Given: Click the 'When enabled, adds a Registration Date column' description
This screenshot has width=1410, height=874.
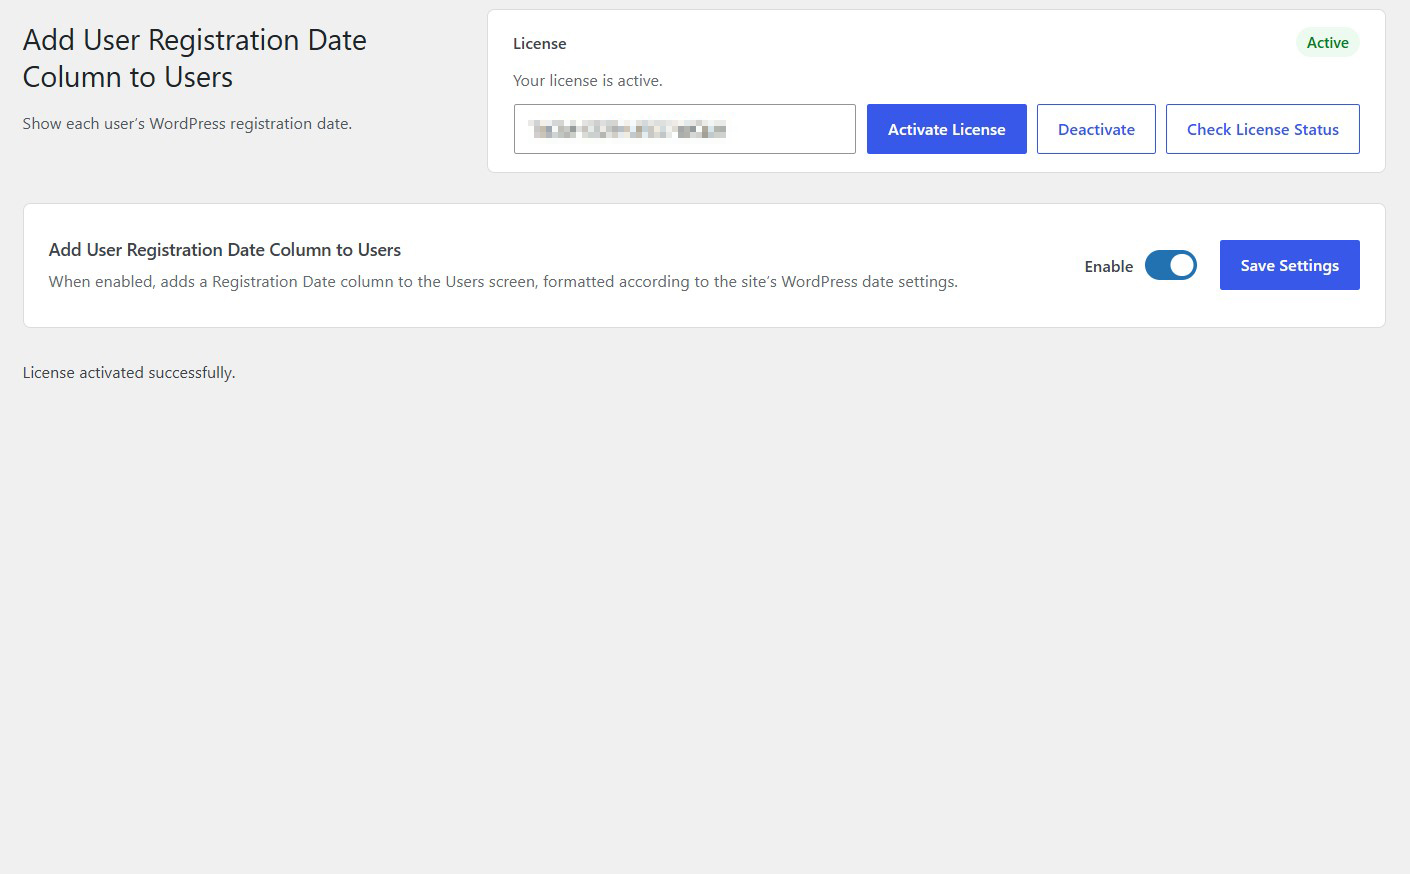Looking at the screenshot, I should pyautogui.click(x=503, y=282).
